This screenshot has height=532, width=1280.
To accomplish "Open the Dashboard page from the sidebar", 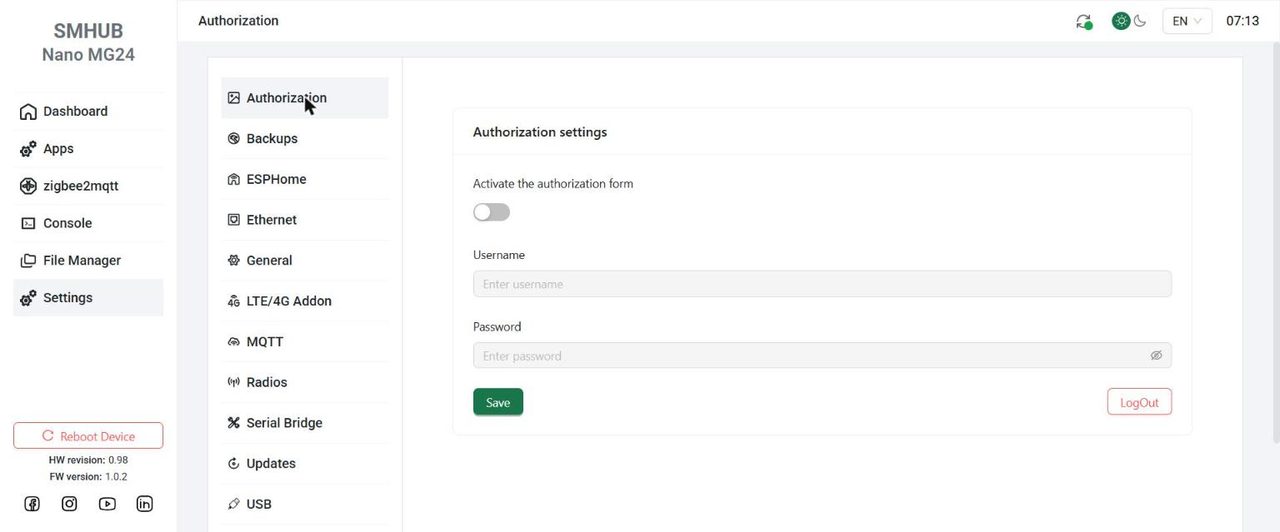I will coord(88,111).
